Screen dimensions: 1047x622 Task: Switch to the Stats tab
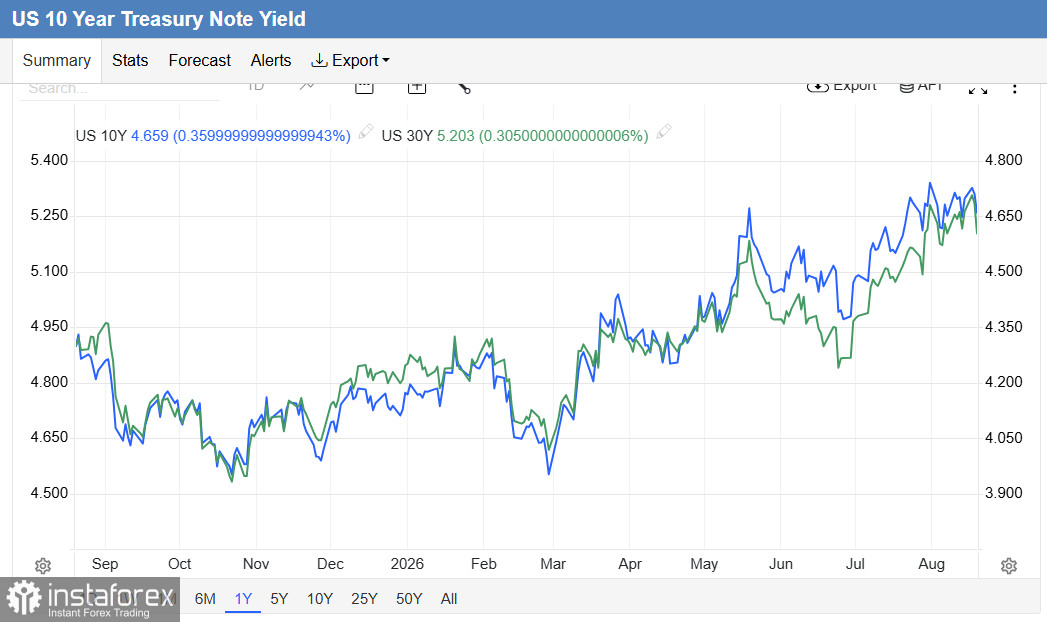[x=130, y=60]
